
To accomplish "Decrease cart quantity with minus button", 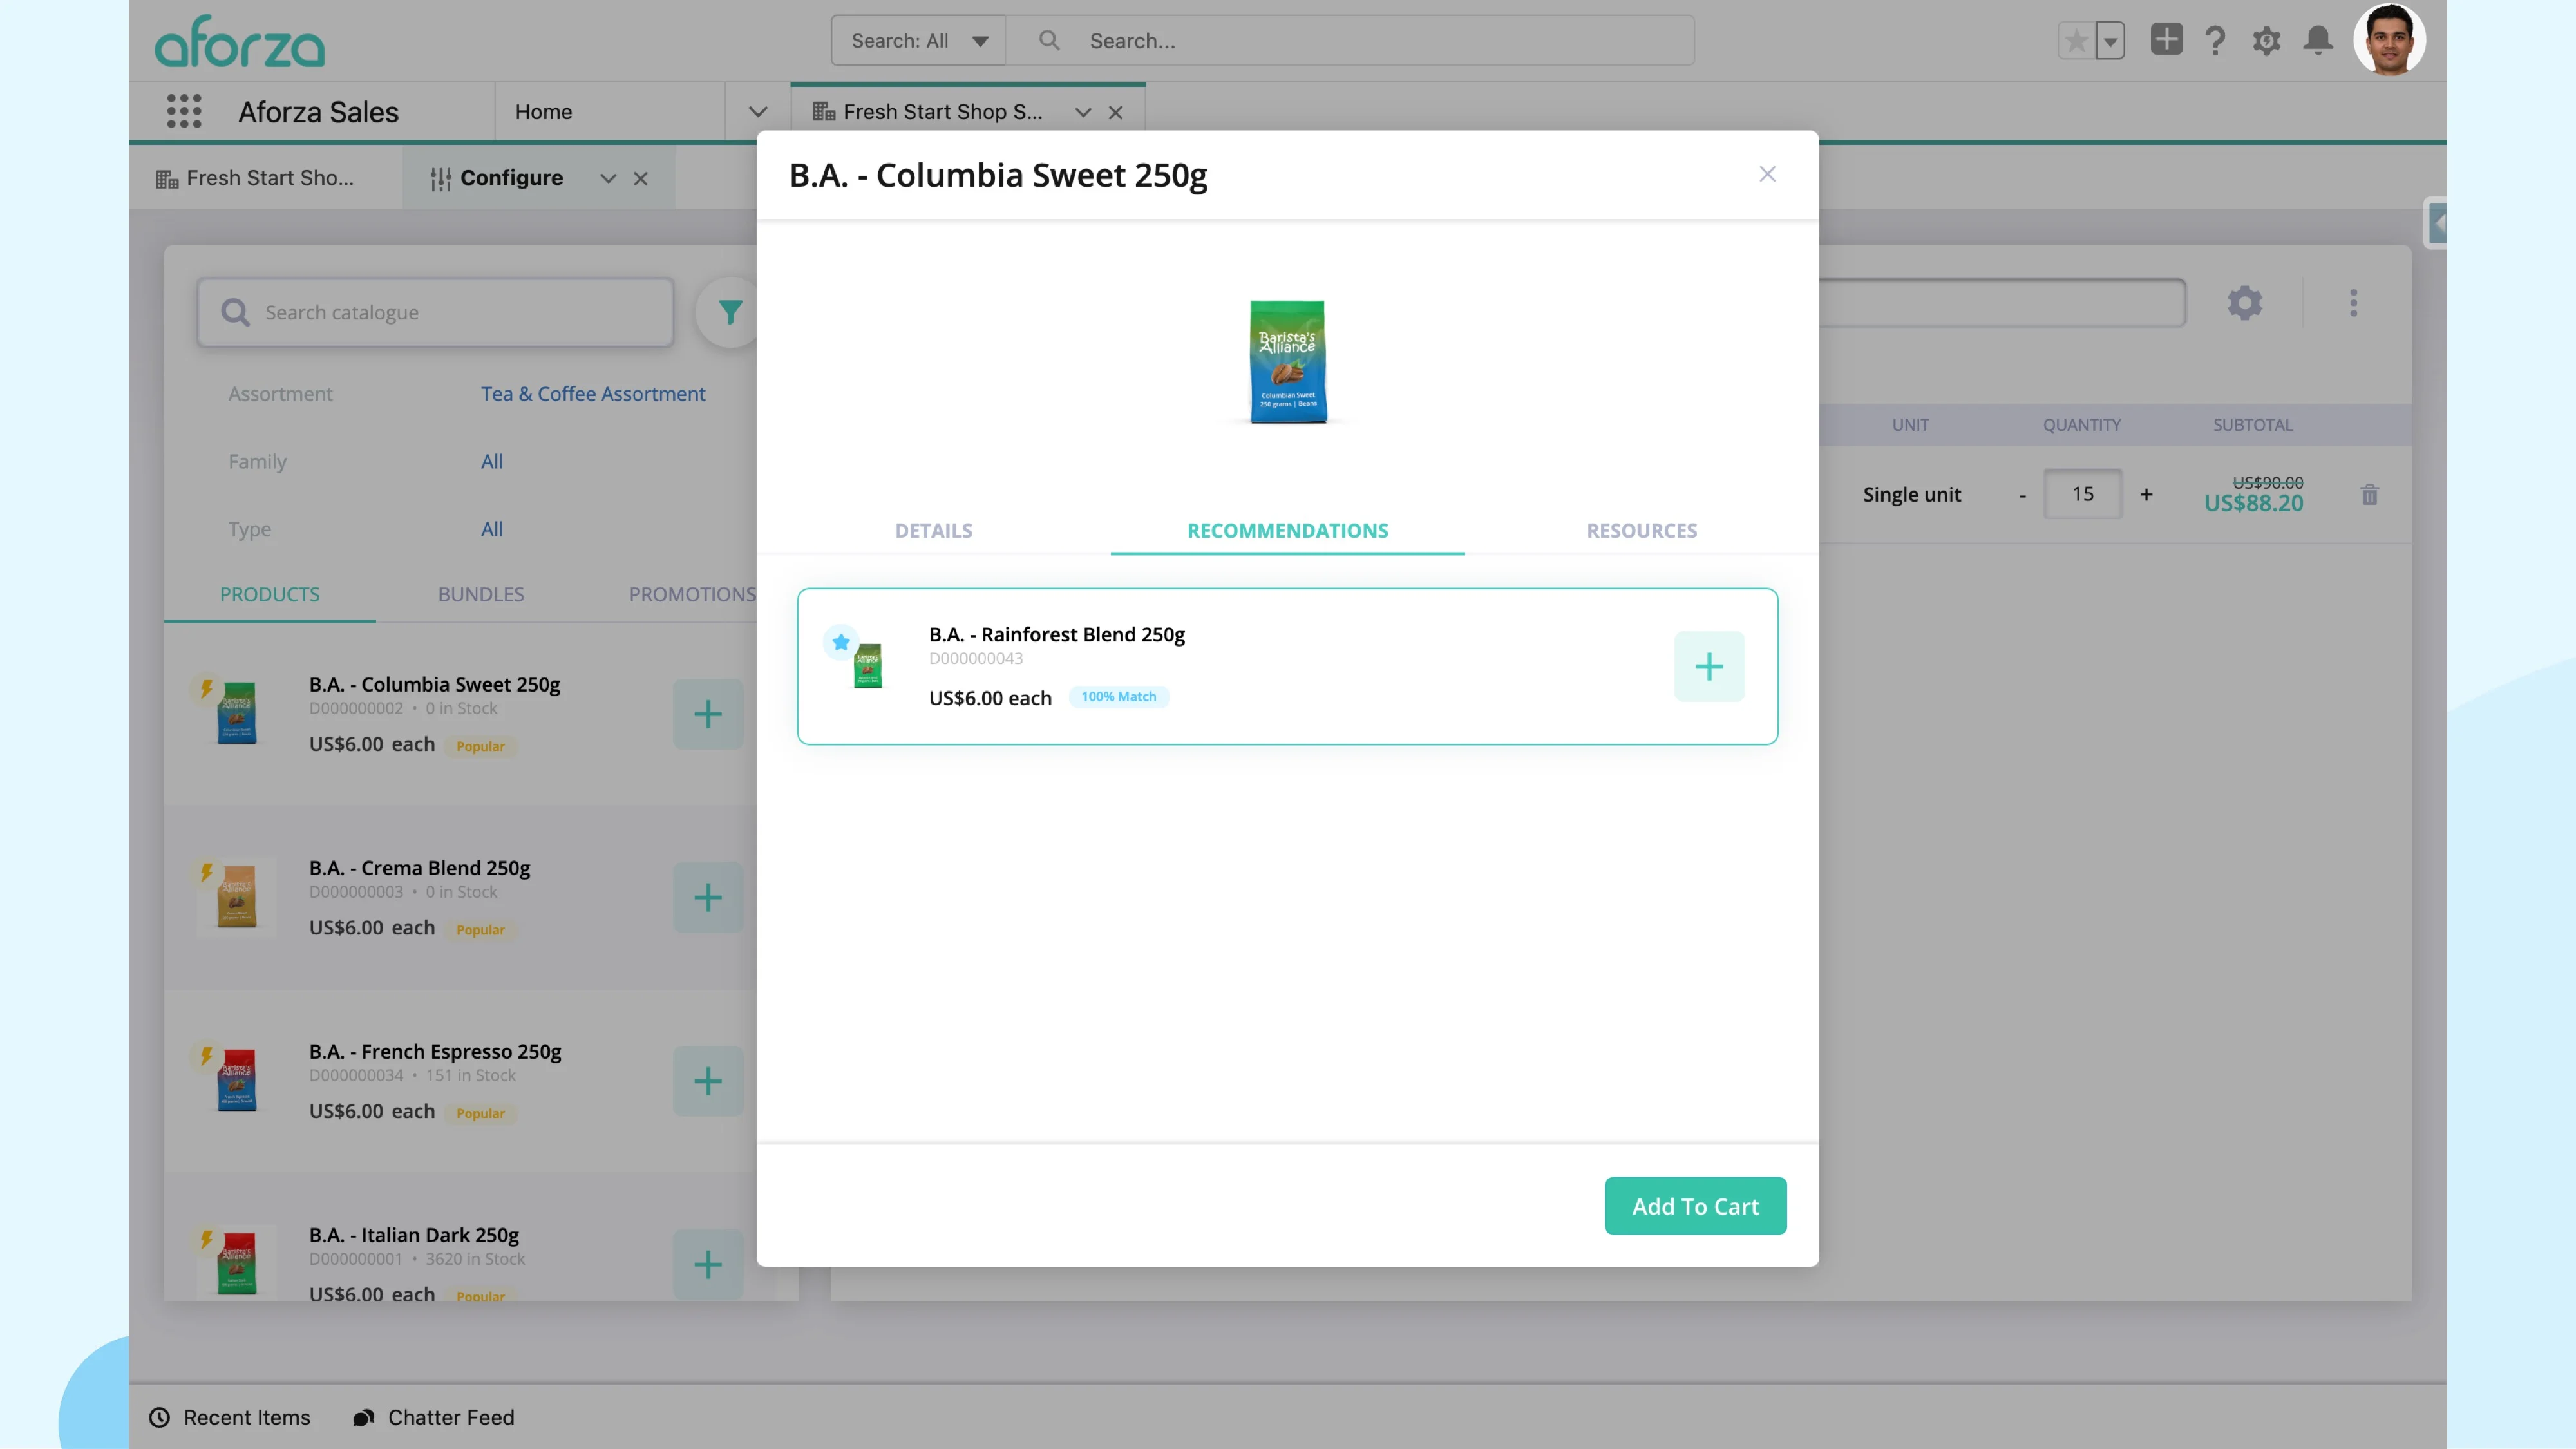I will pyautogui.click(x=2022, y=495).
